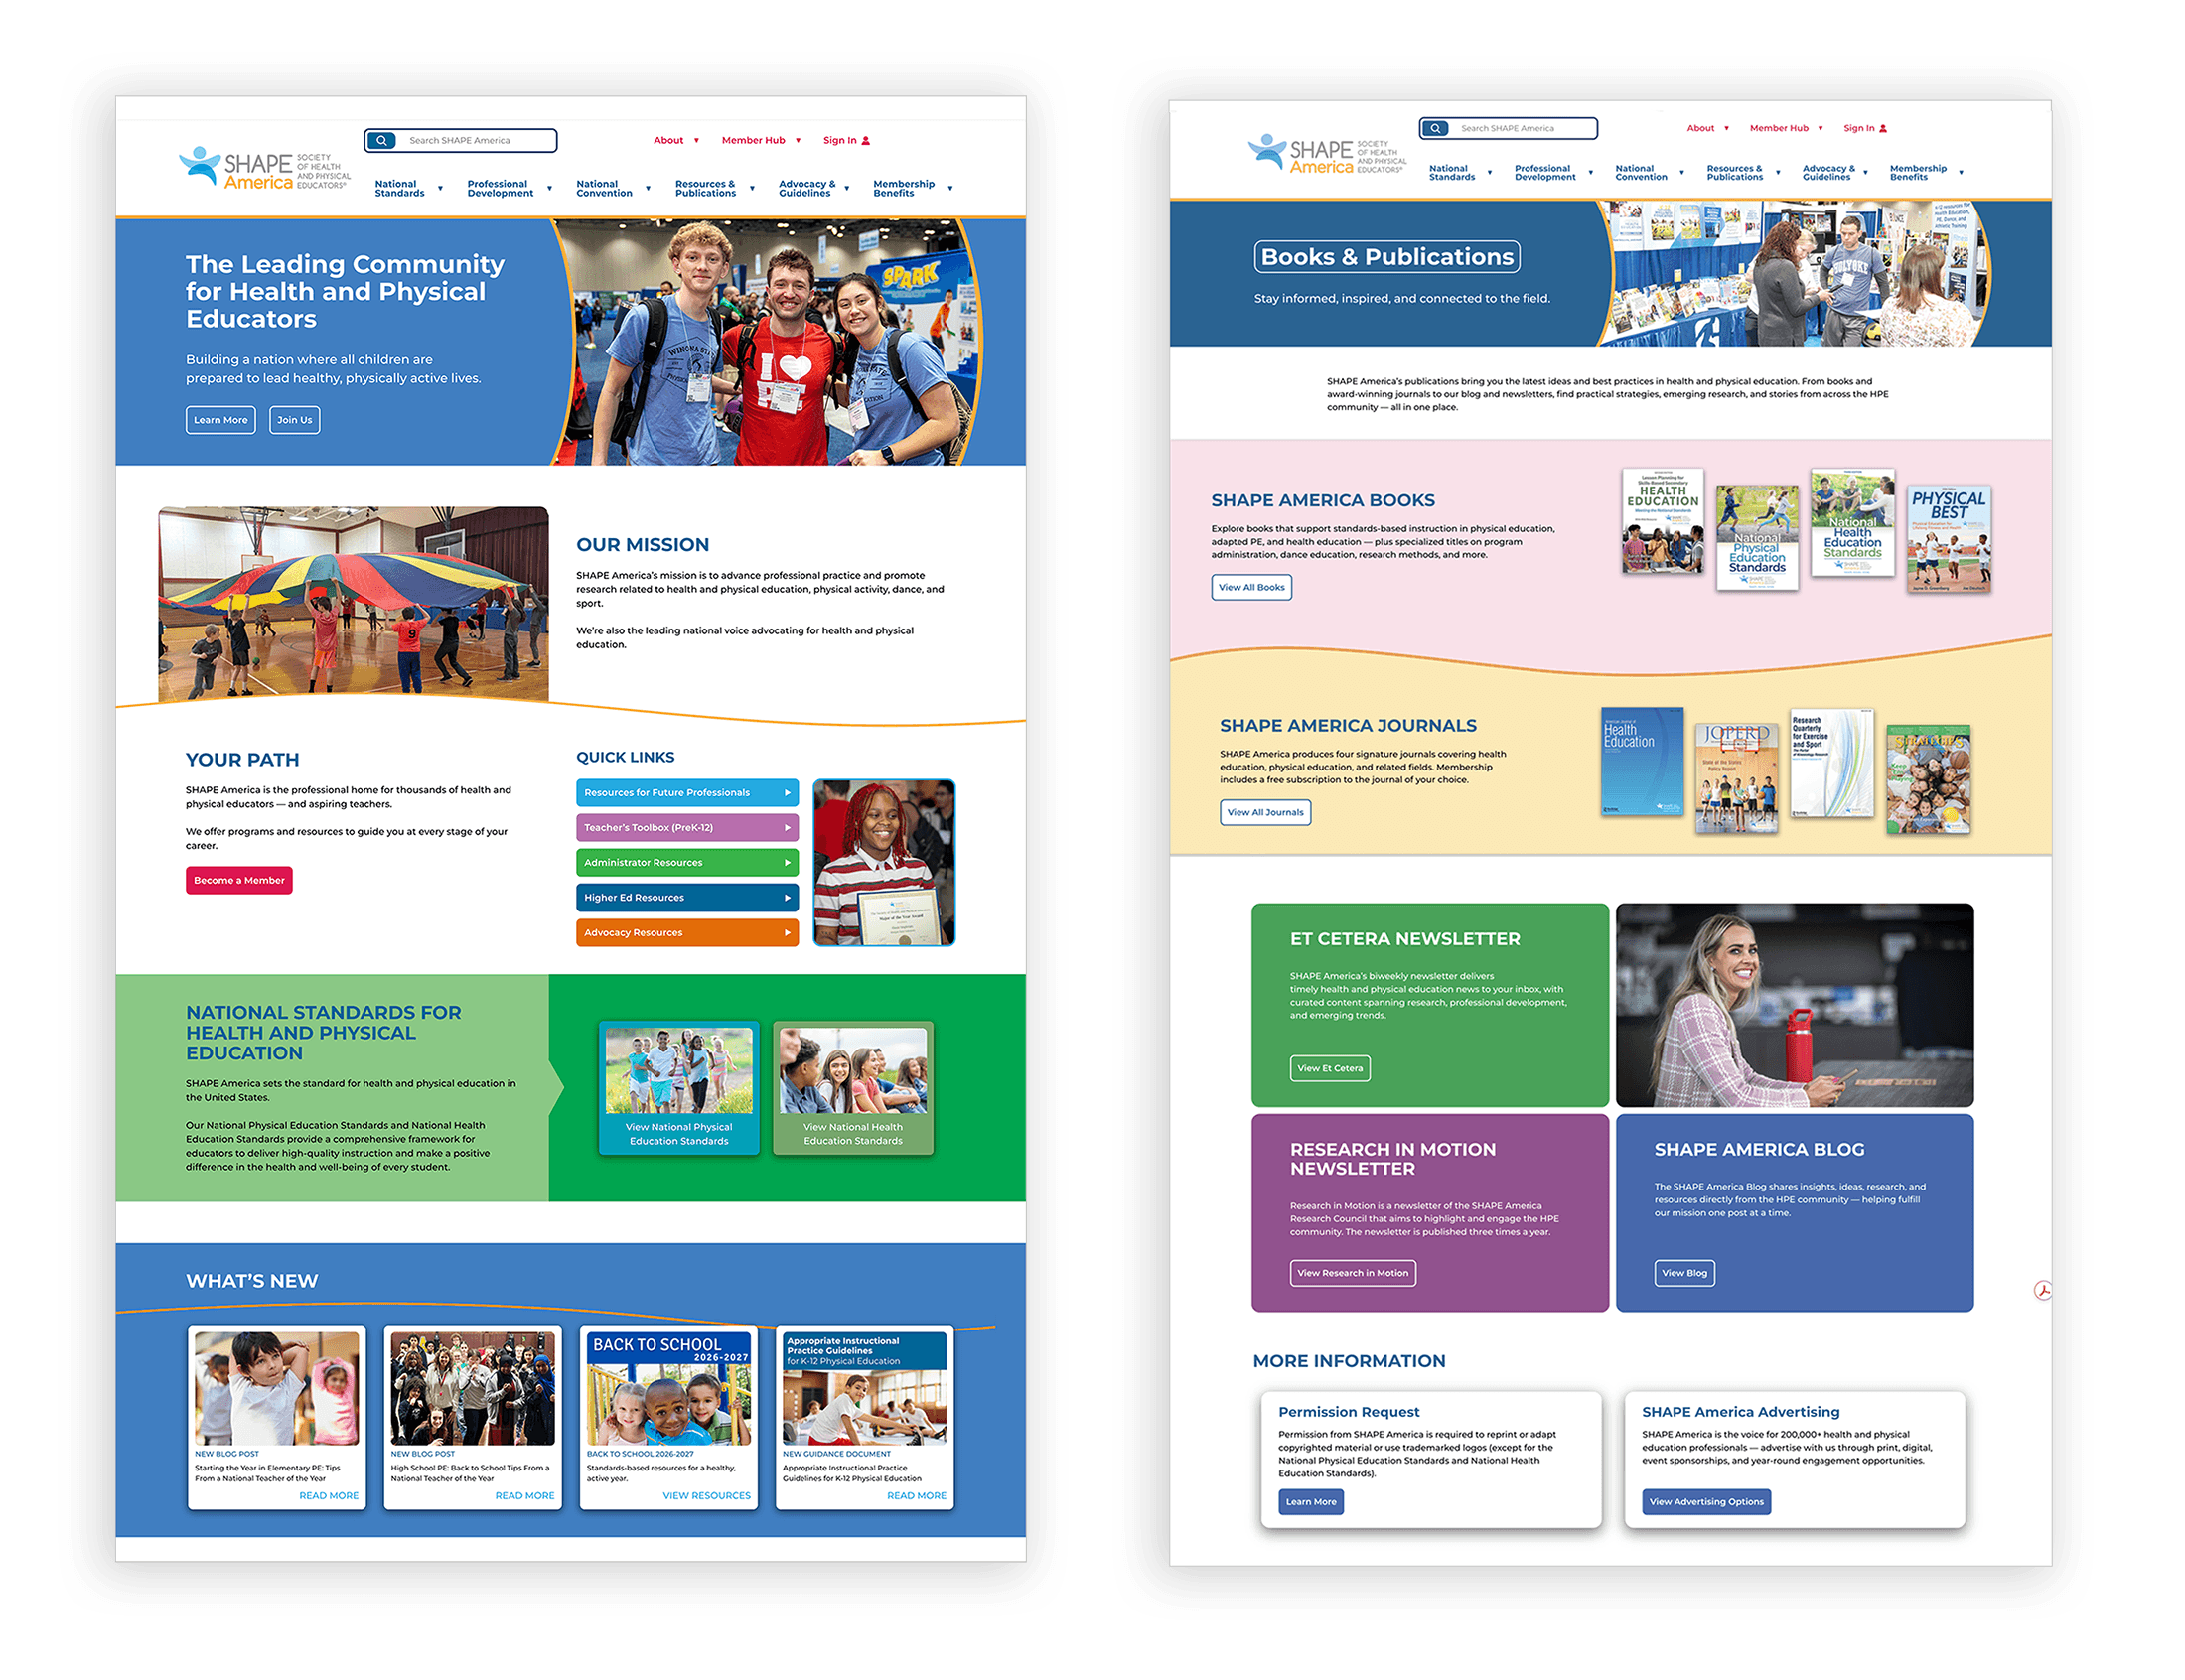Click View Advertising Options button

point(1706,1502)
